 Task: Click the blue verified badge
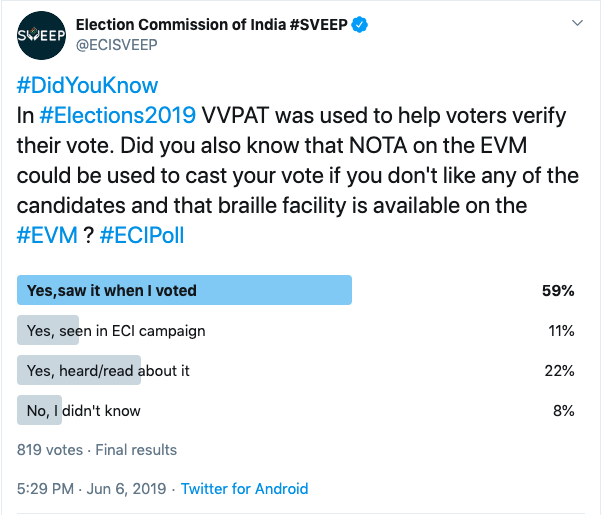[360, 25]
